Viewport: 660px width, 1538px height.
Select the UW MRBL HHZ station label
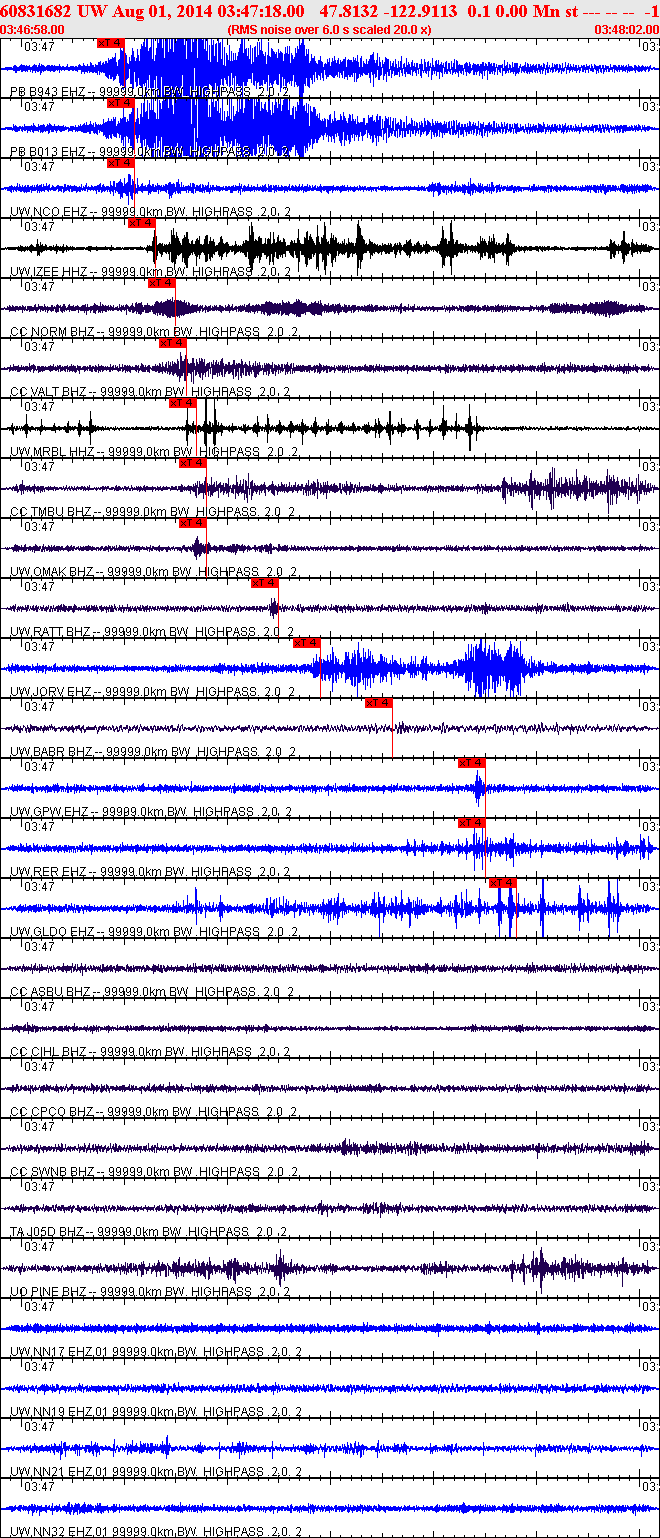pos(154,452)
